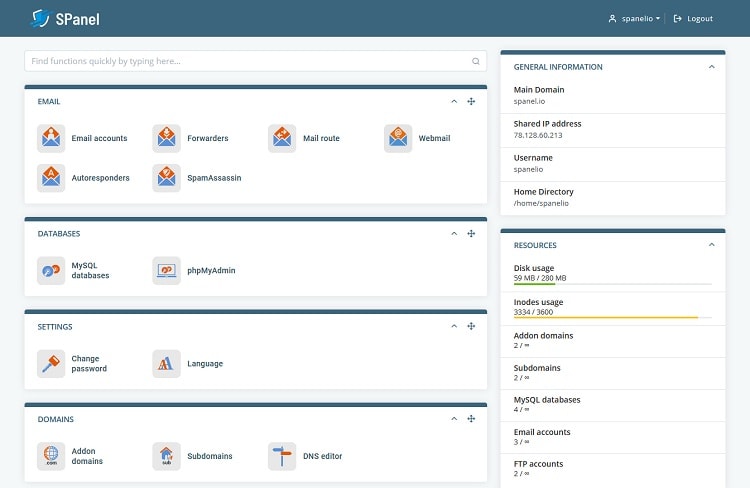
Task: Click the Logout link
Action: [x=693, y=19]
